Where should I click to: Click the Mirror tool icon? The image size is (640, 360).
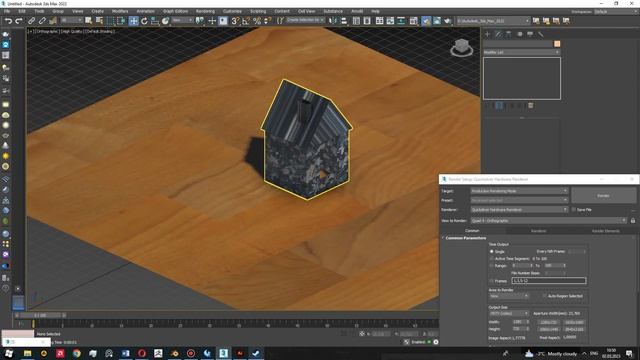coord(333,21)
